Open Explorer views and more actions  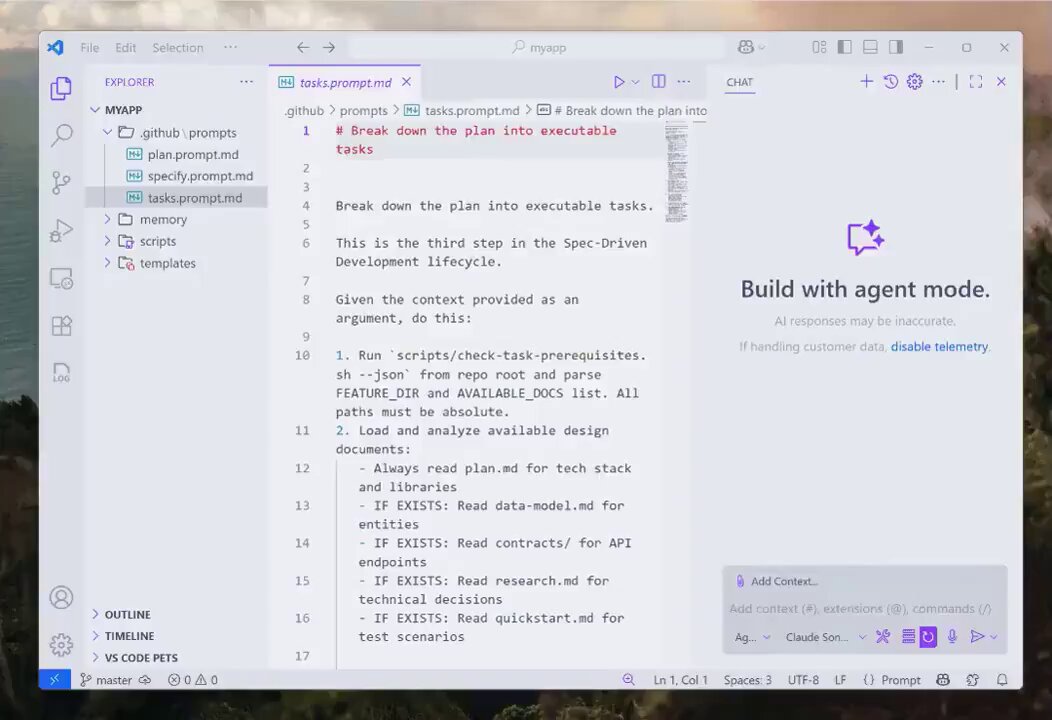click(x=246, y=82)
